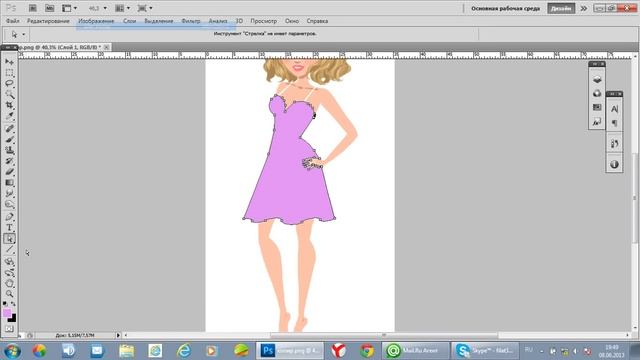The image size is (640, 360).
Task: Click the horizontal canvas scrollbar
Action: (384, 335)
